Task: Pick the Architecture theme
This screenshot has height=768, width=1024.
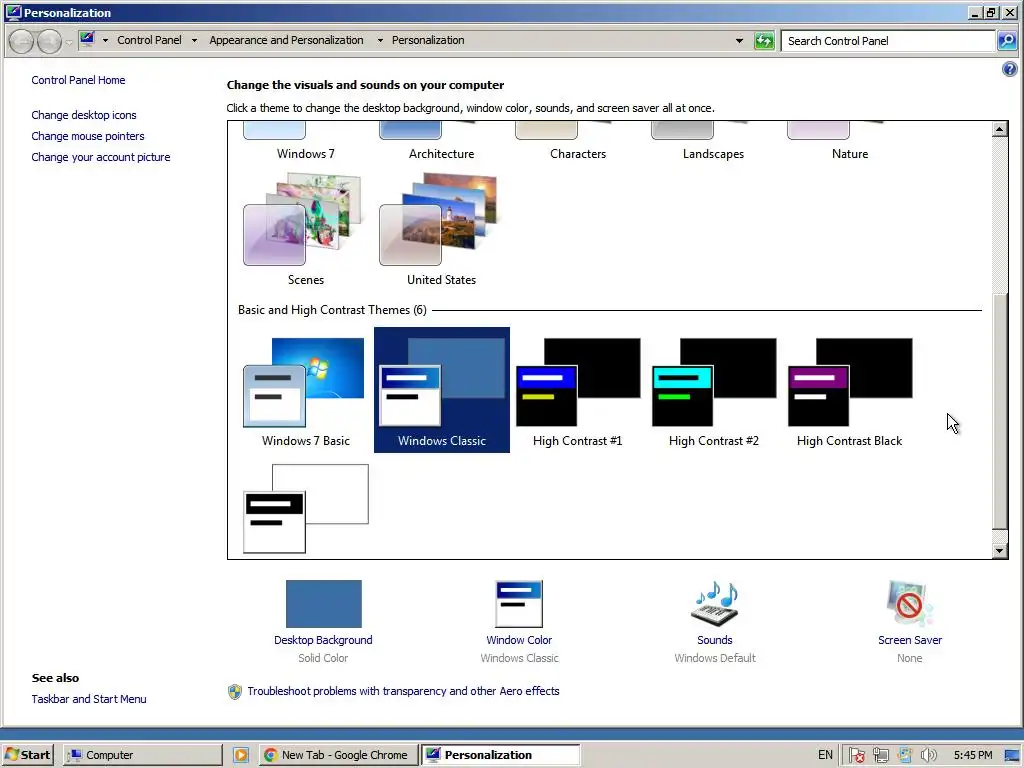Action: [441, 142]
